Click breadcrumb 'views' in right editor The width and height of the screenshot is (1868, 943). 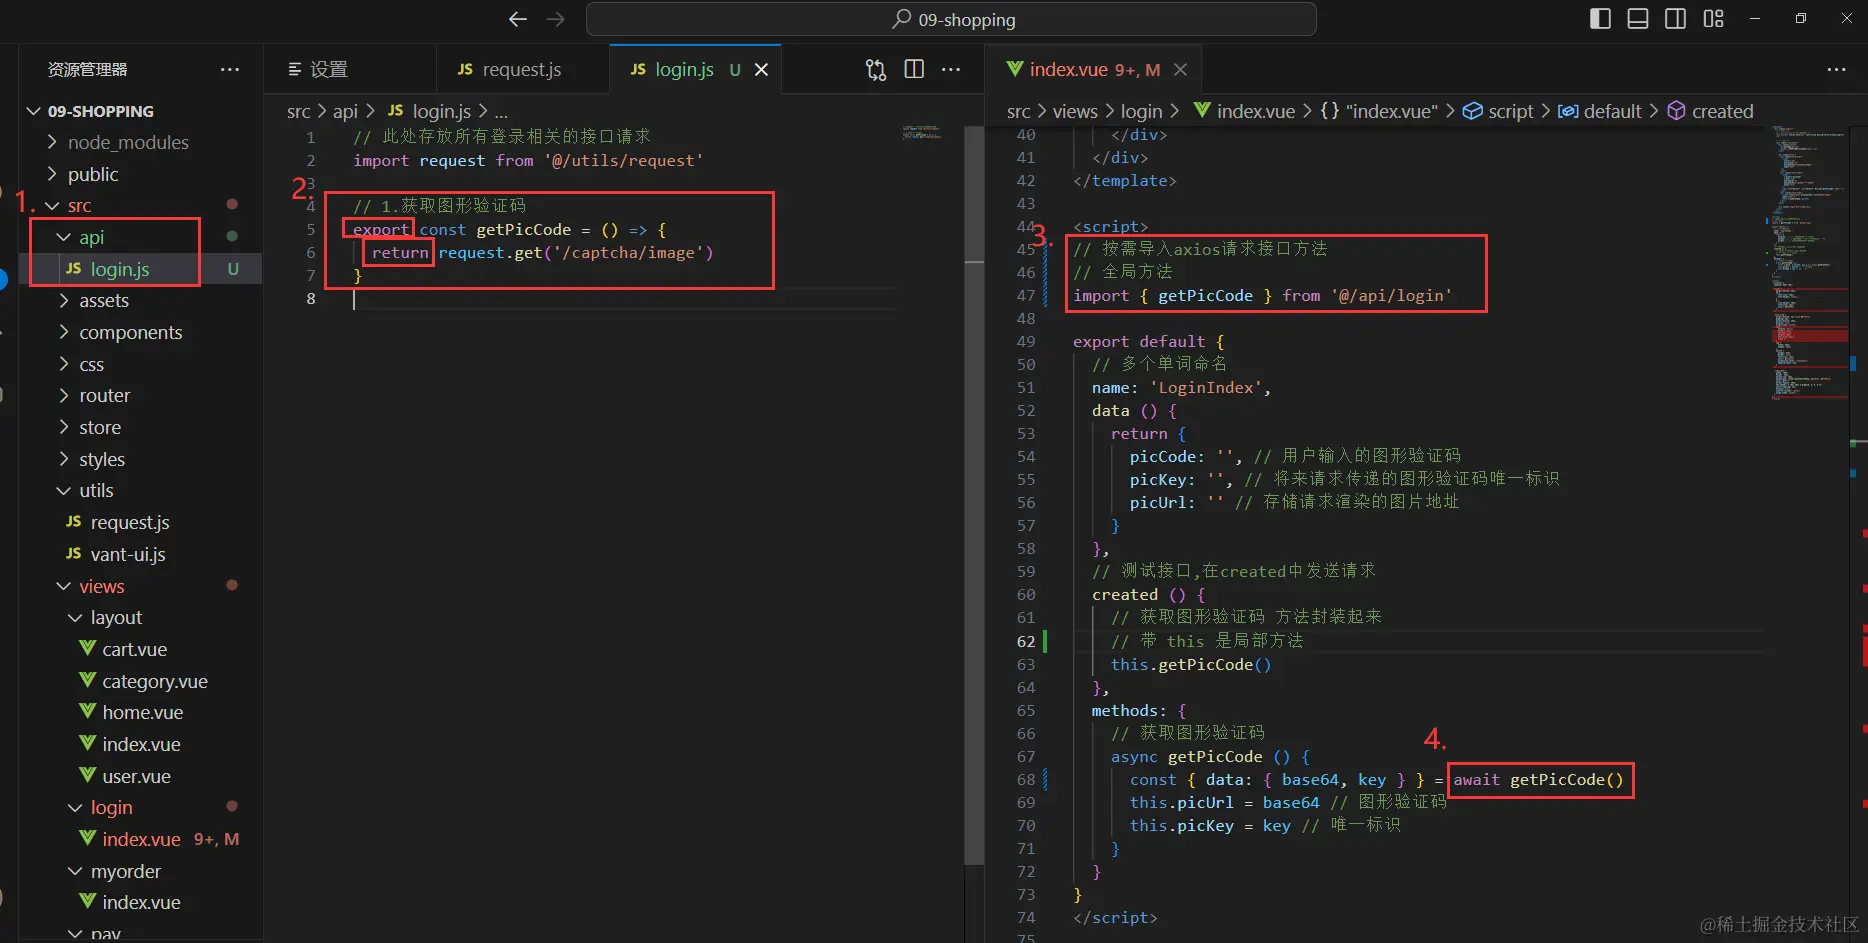(x=1075, y=111)
